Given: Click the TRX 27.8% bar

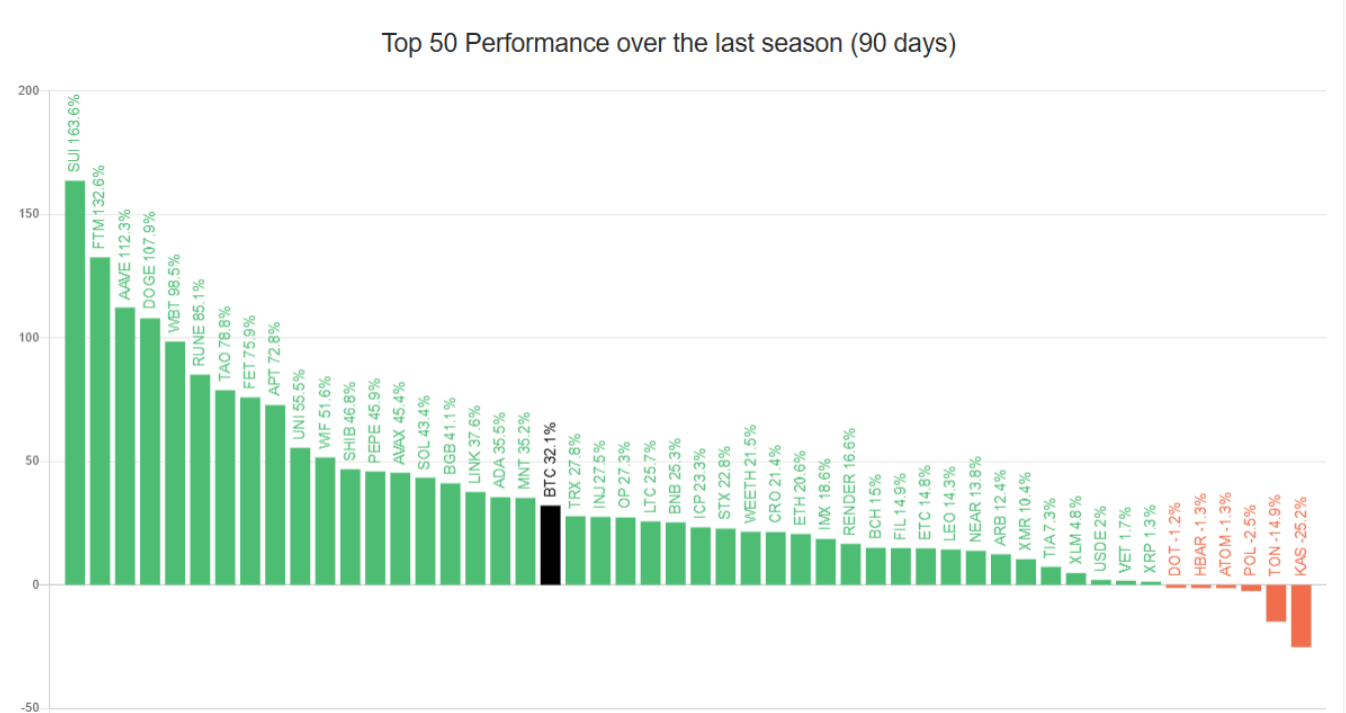Looking at the screenshot, I should click(575, 550).
